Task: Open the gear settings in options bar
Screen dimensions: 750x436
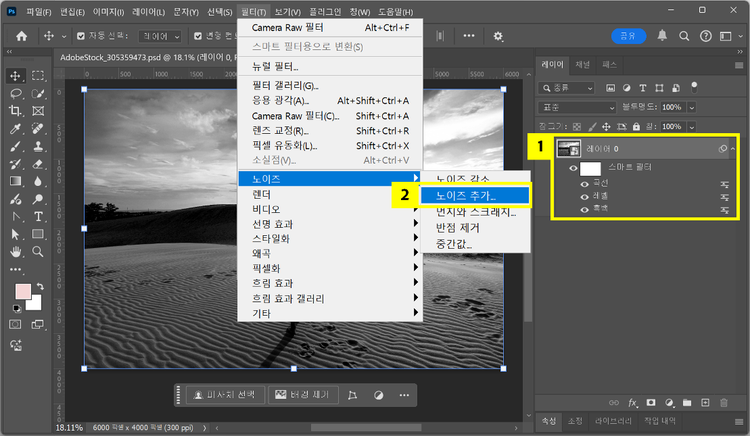Action: point(498,36)
